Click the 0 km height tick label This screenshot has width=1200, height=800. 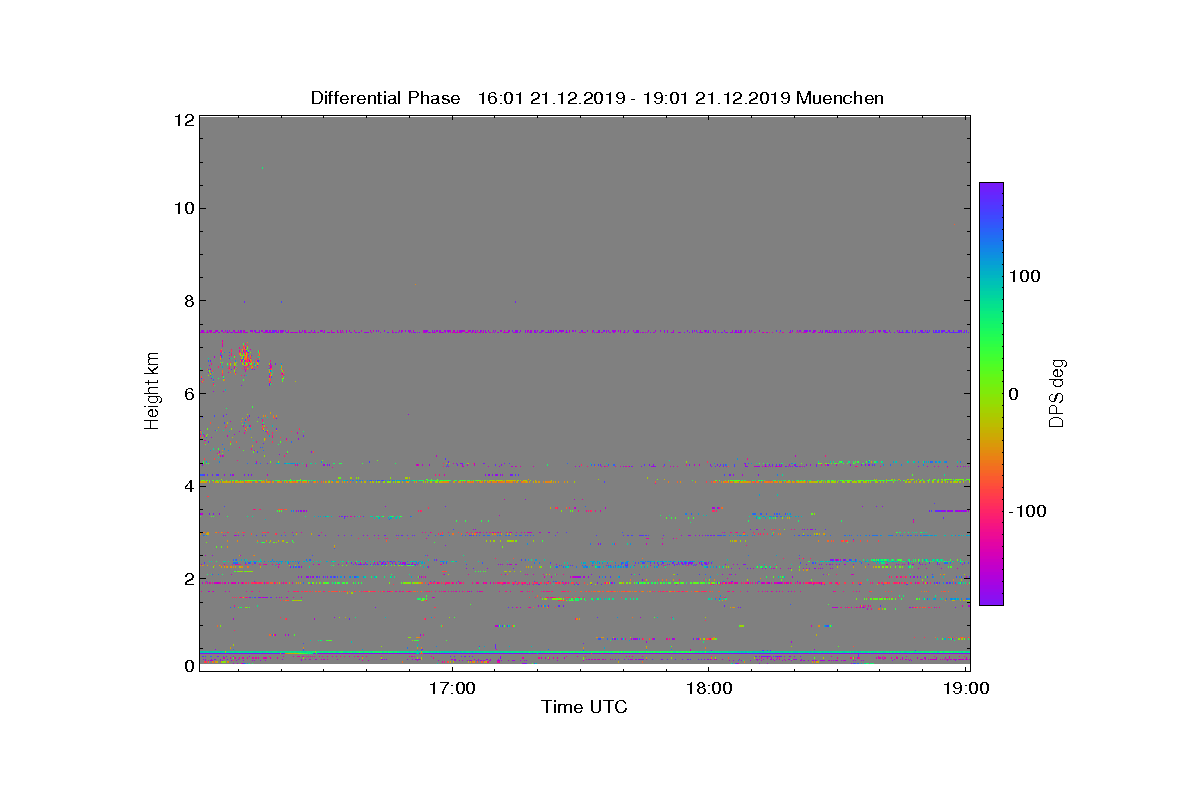coord(188,666)
